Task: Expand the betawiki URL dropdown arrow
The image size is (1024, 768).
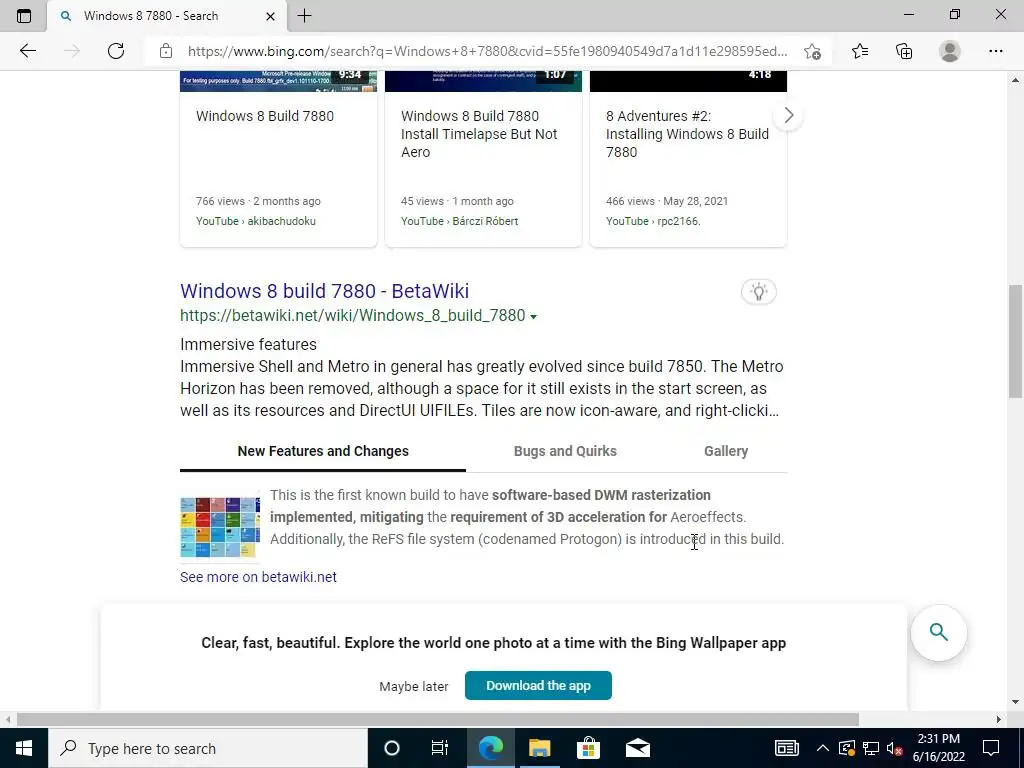Action: tap(534, 317)
